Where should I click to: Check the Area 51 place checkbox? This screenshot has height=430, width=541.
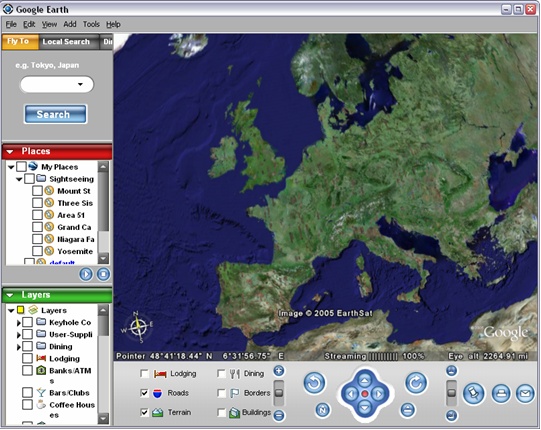37,215
